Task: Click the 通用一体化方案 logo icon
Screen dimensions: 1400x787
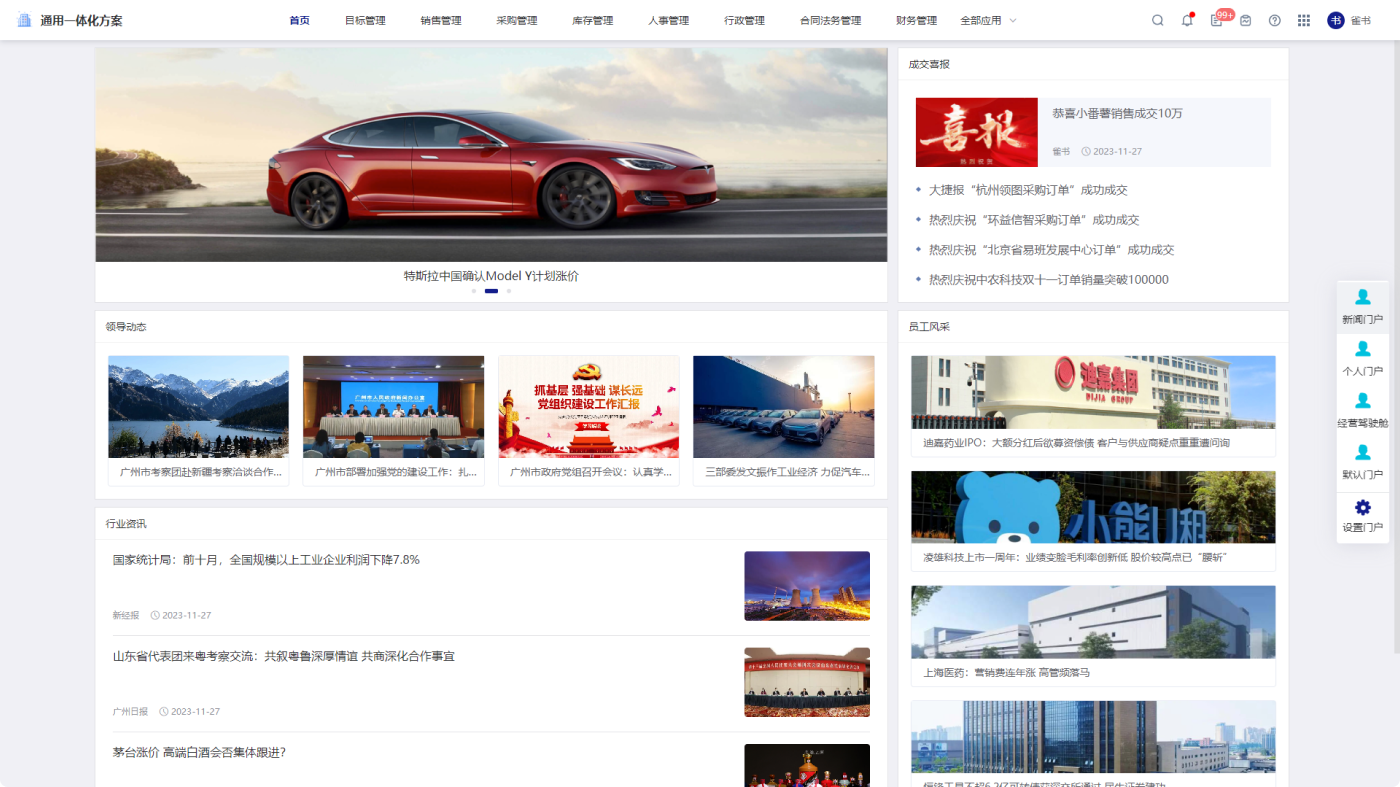Action: pos(24,20)
